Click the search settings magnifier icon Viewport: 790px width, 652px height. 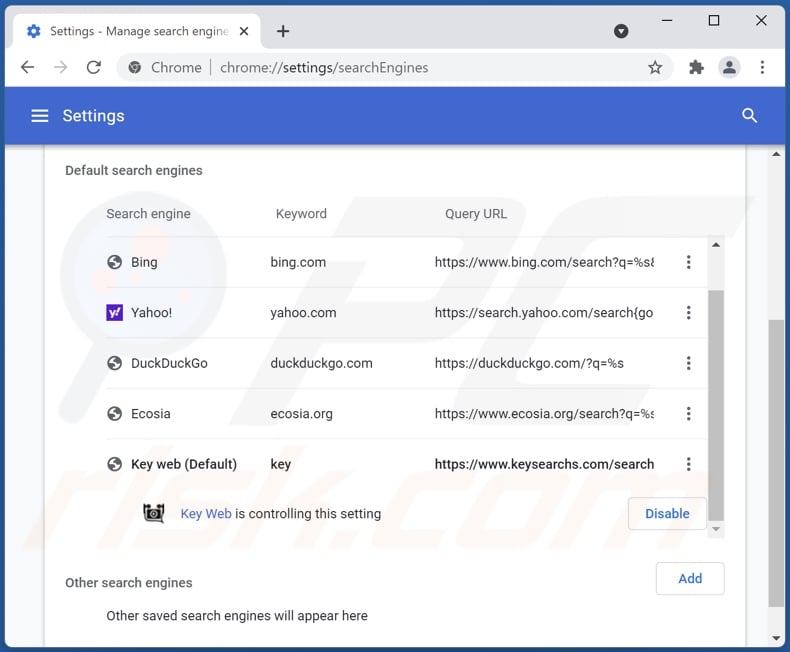(x=749, y=116)
